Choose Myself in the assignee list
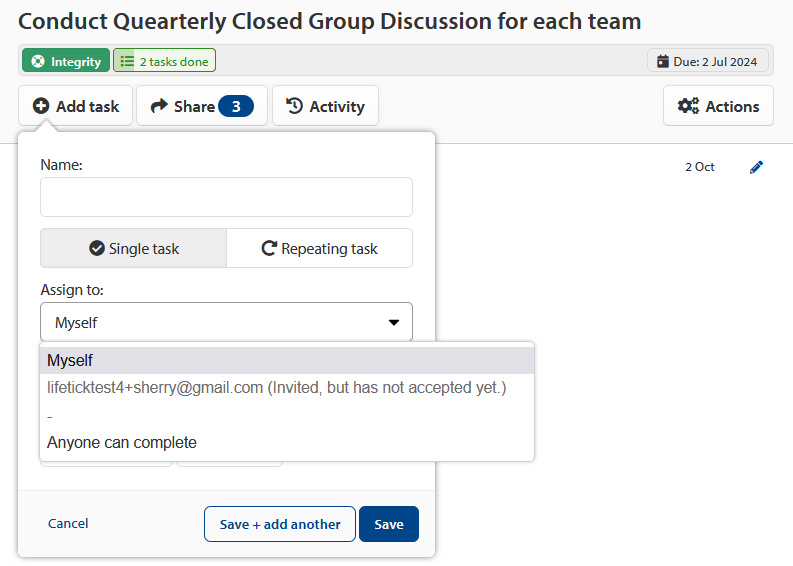This screenshot has width=793, height=566. [x=287, y=360]
